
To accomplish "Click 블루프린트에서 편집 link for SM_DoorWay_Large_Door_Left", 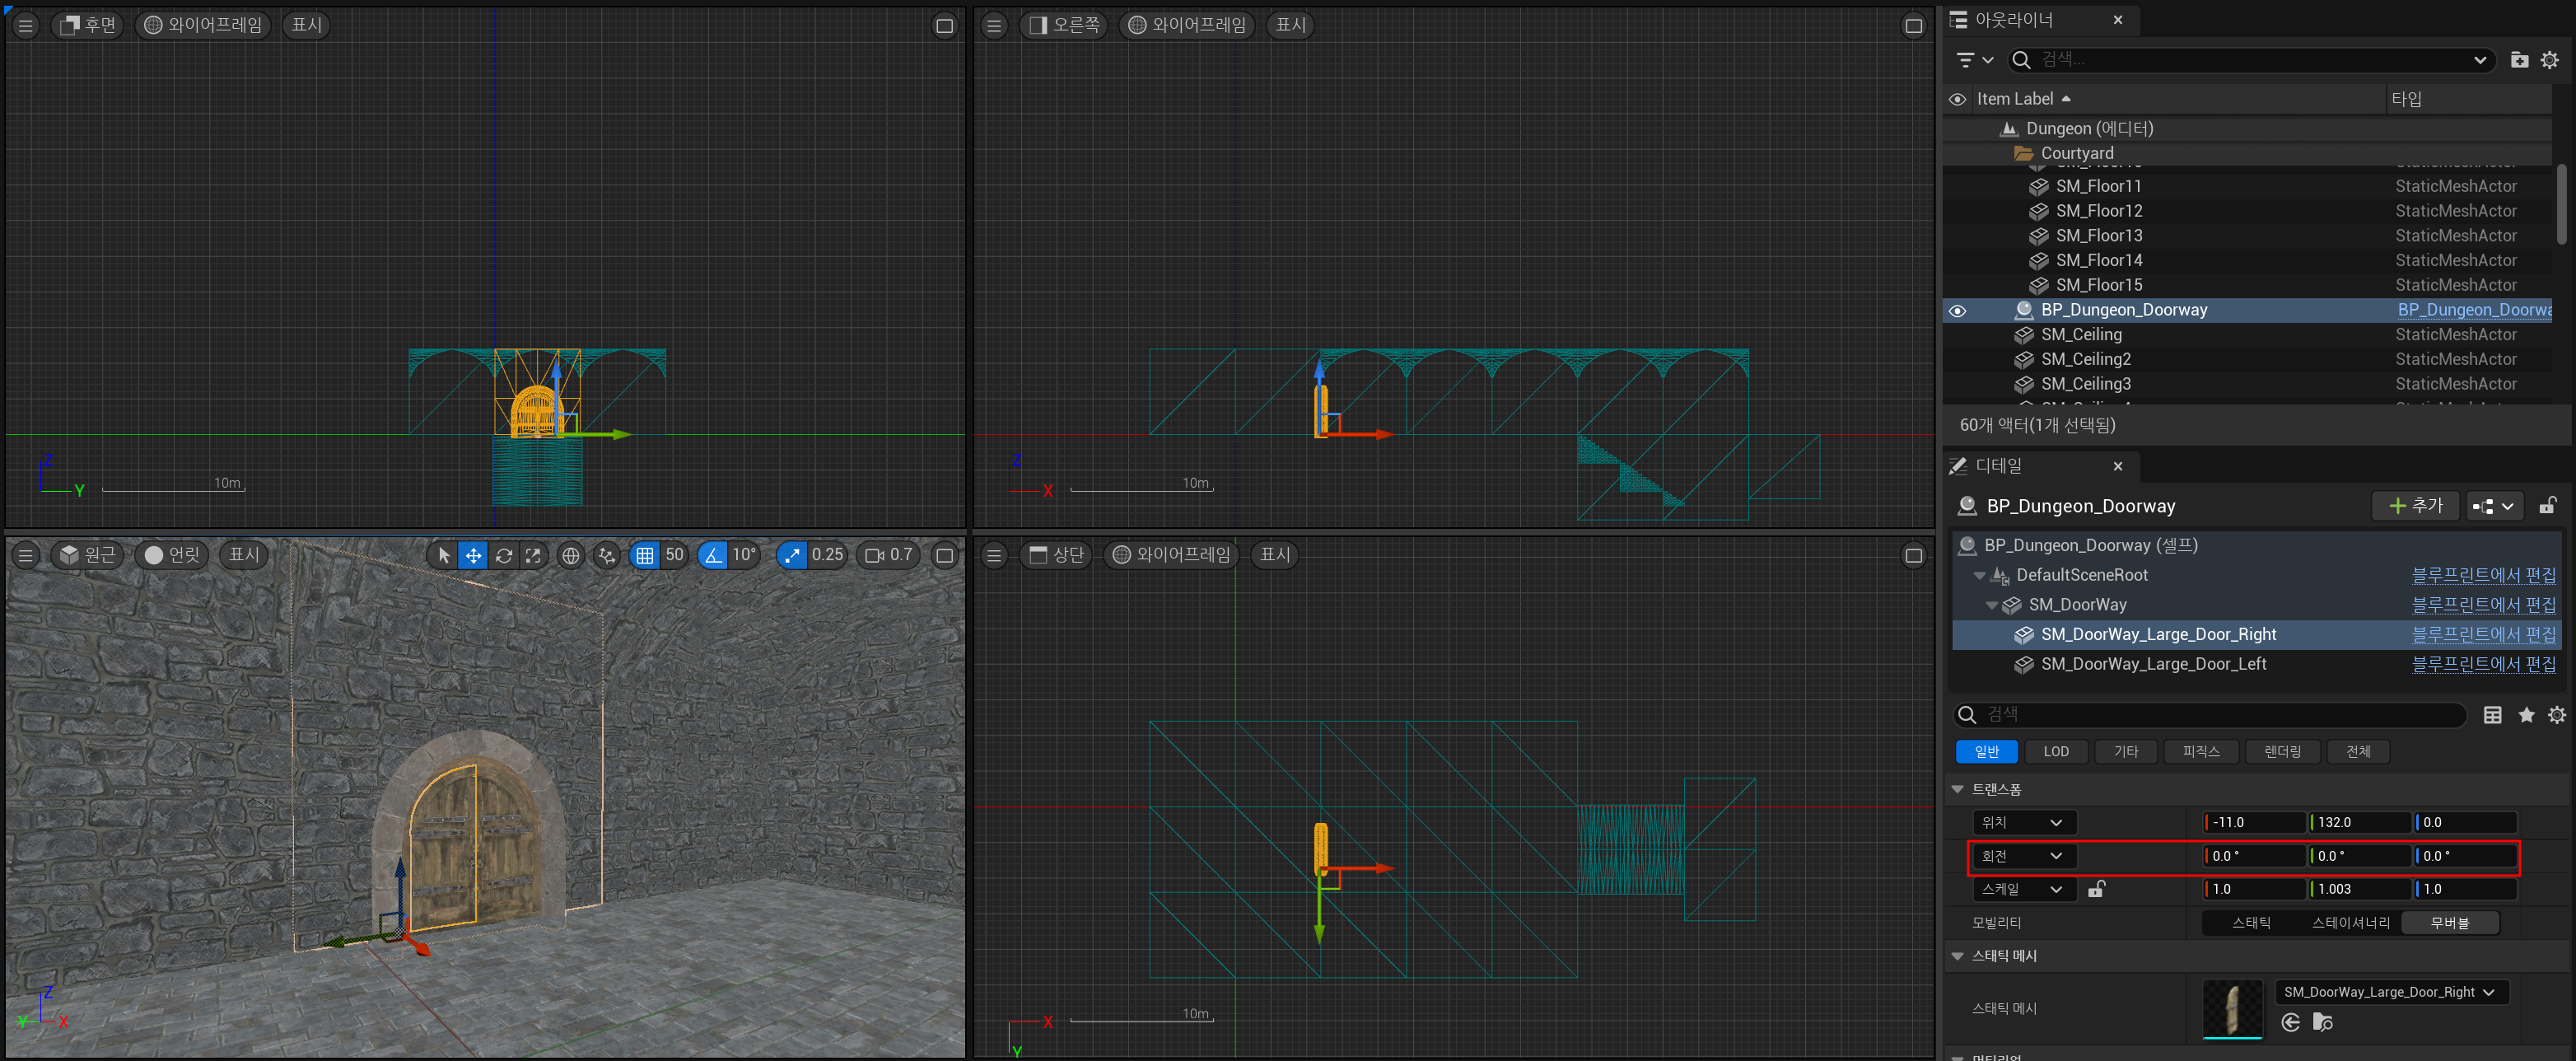I will (2482, 664).
